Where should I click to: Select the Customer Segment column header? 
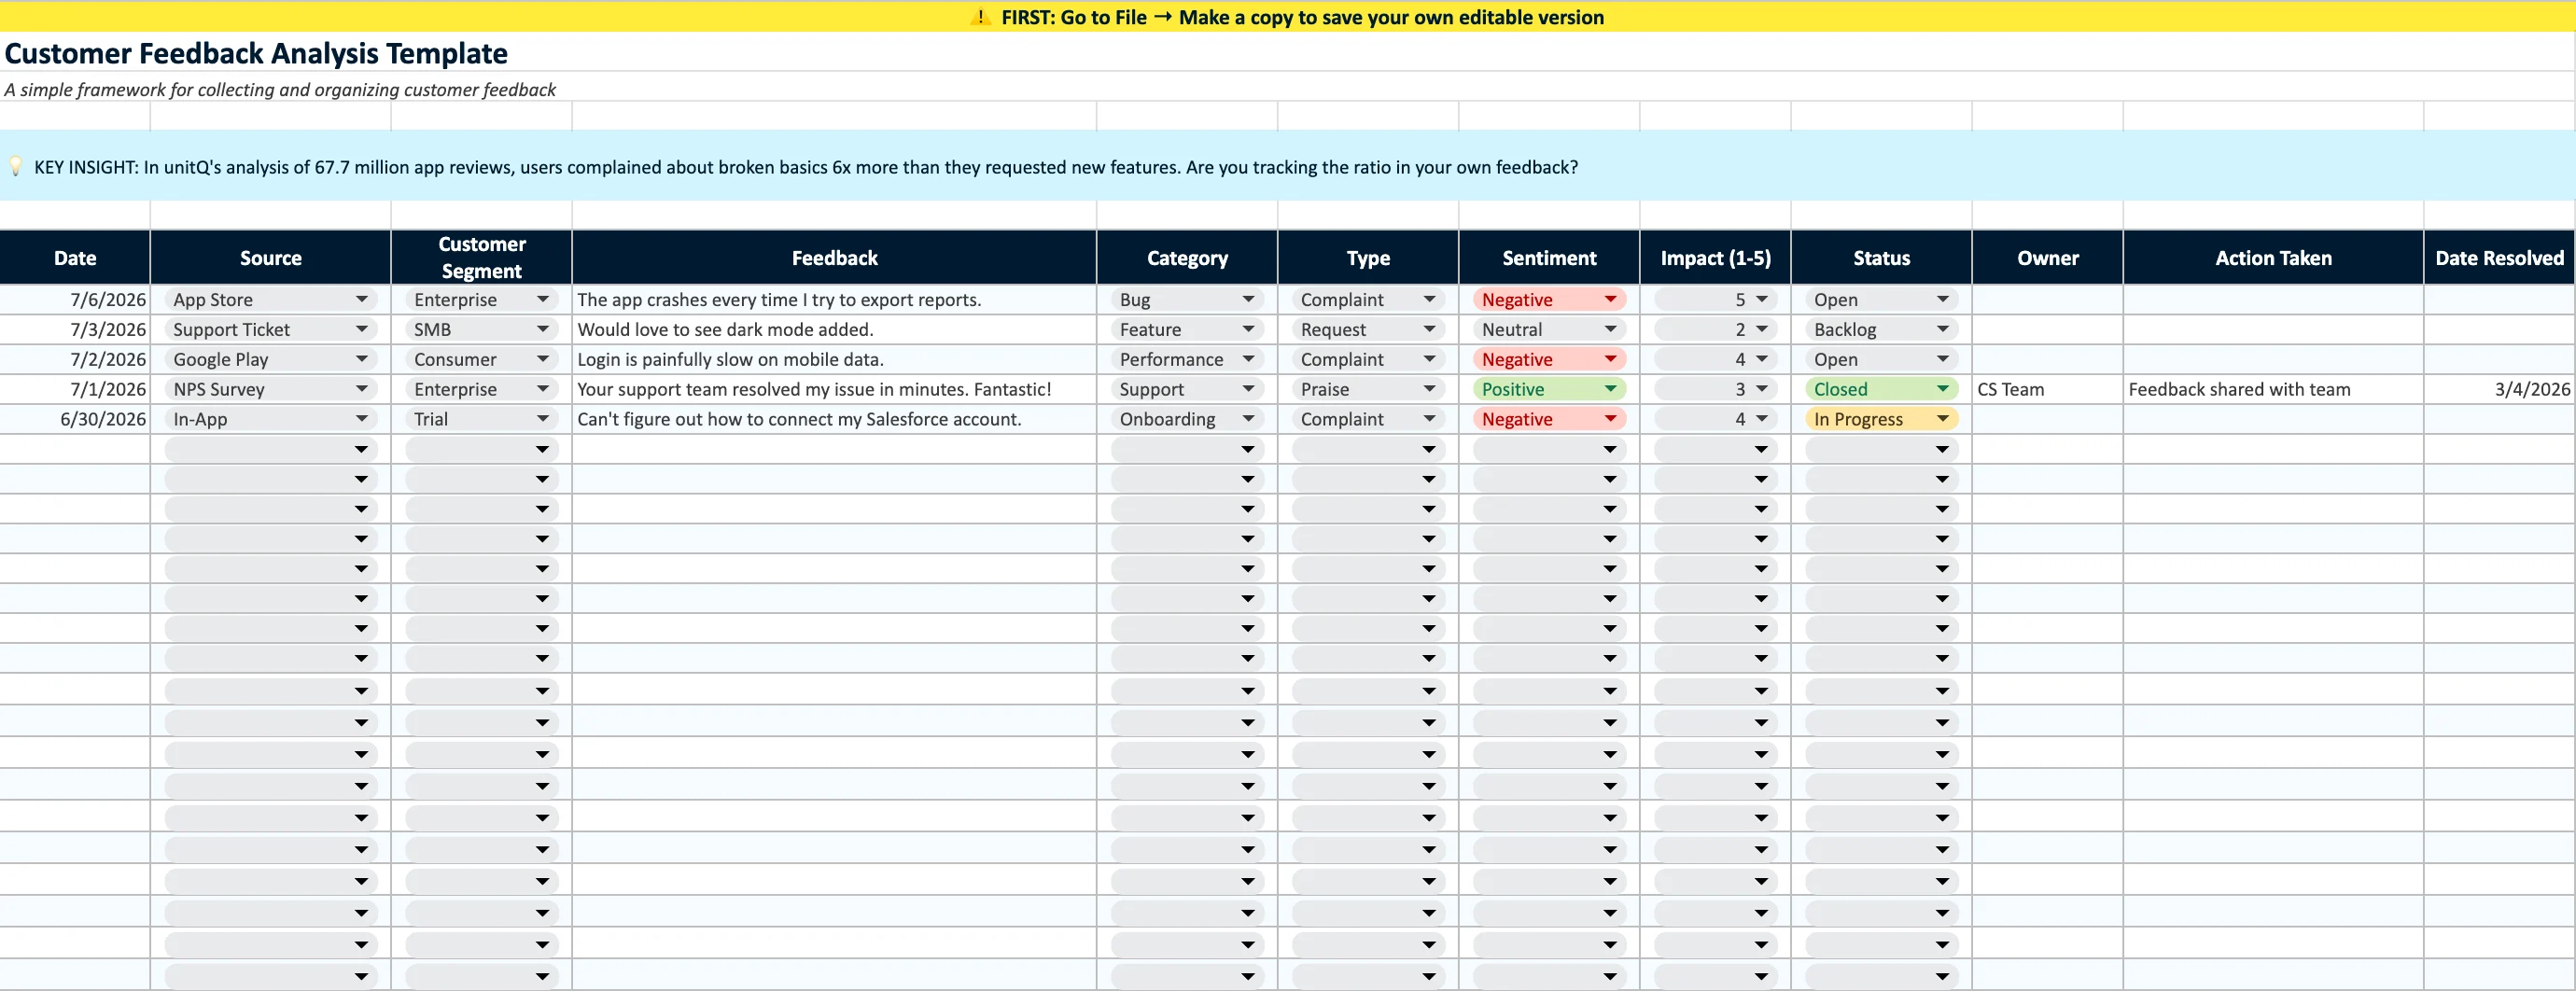(x=481, y=258)
